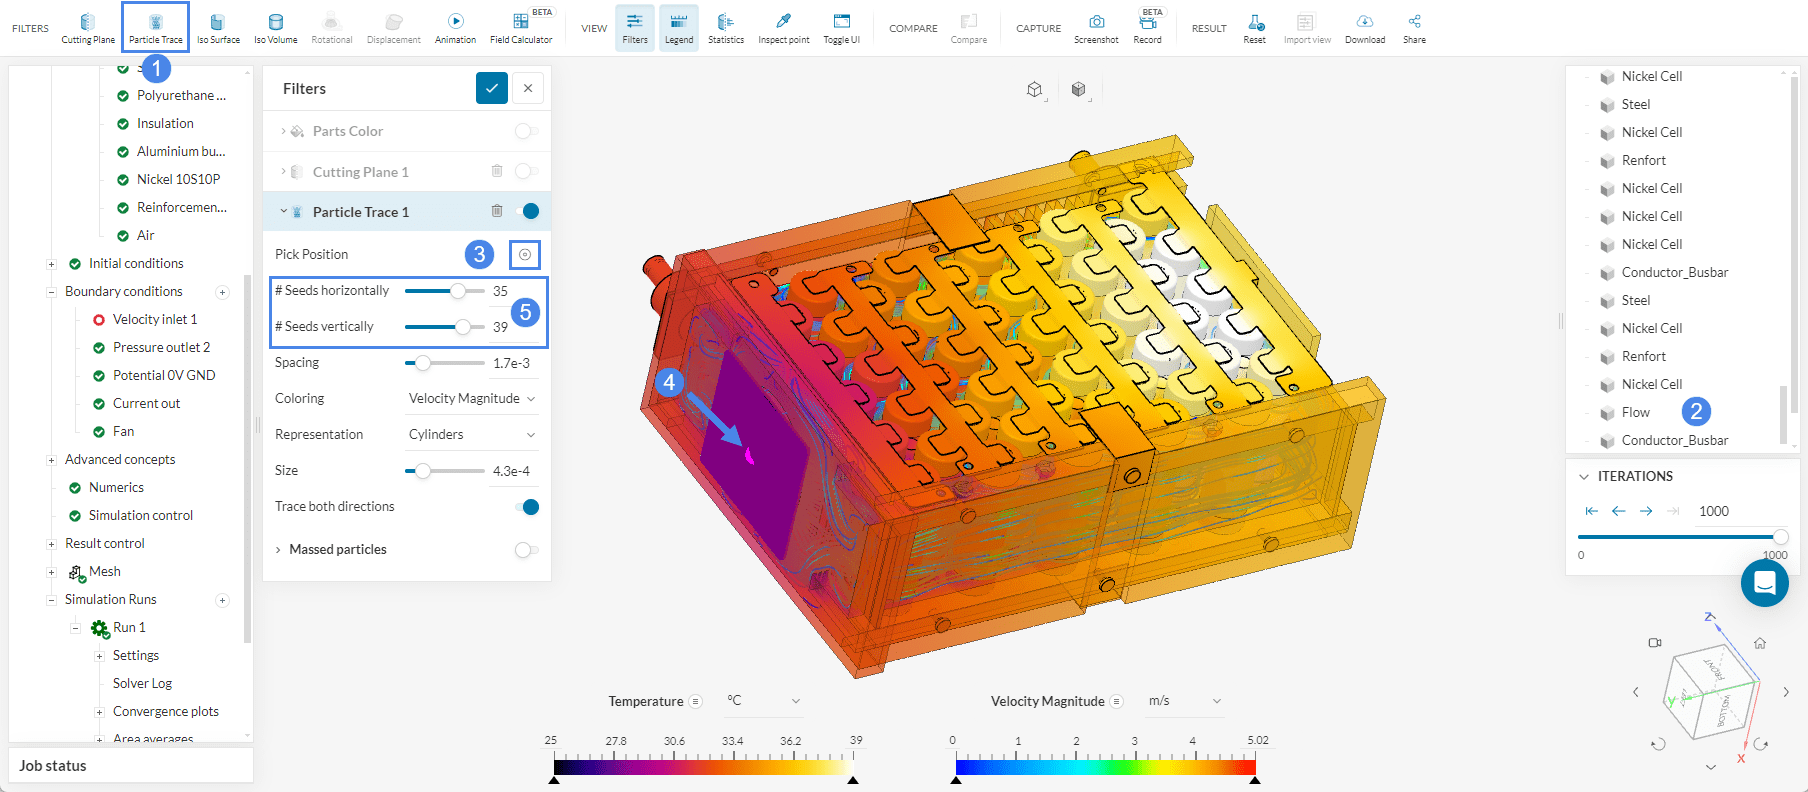Viewport: 1808px width, 792px height.
Task: Step to the previous iteration arrow
Action: [x=1618, y=511]
